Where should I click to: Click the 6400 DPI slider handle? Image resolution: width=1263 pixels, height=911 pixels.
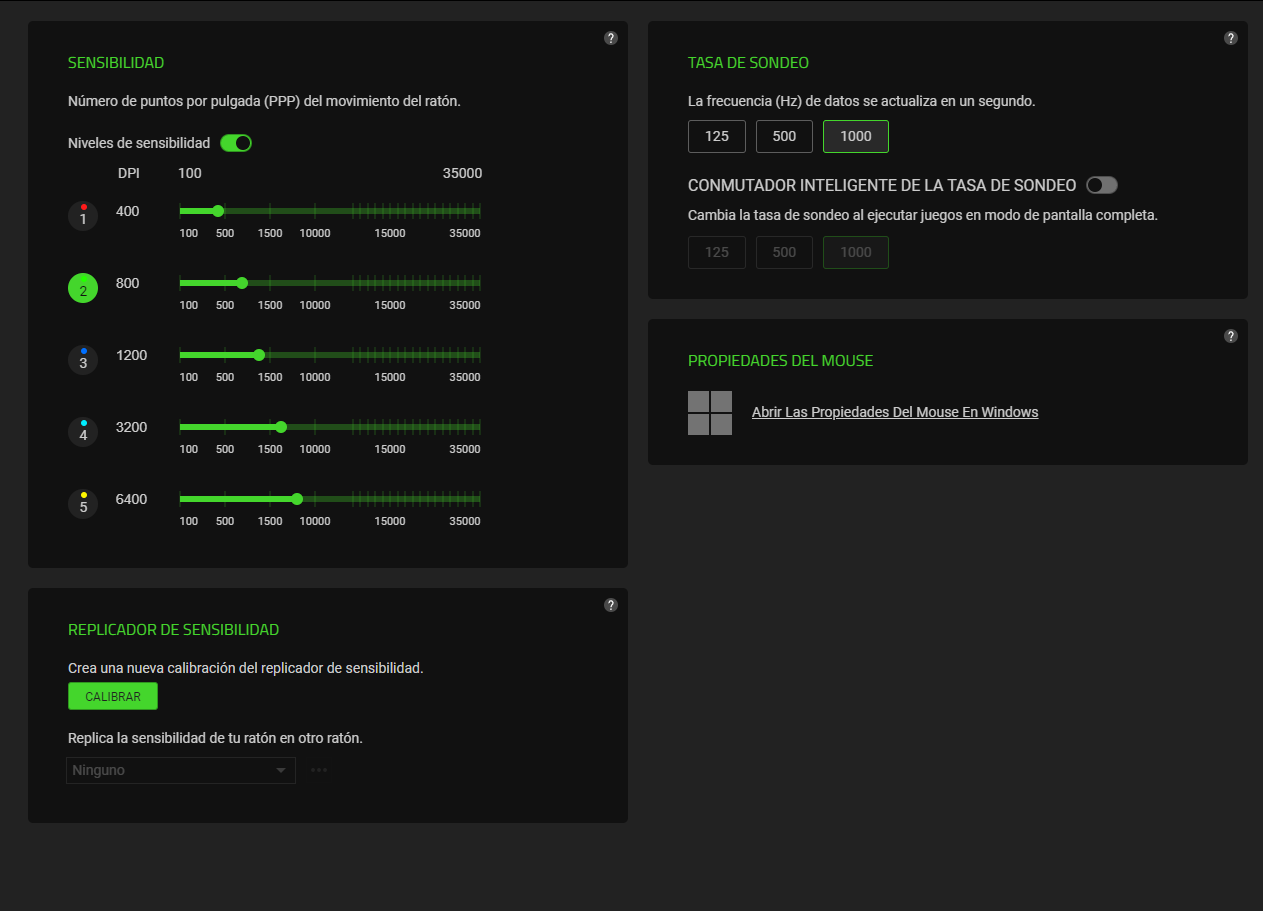[x=297, y=499]
